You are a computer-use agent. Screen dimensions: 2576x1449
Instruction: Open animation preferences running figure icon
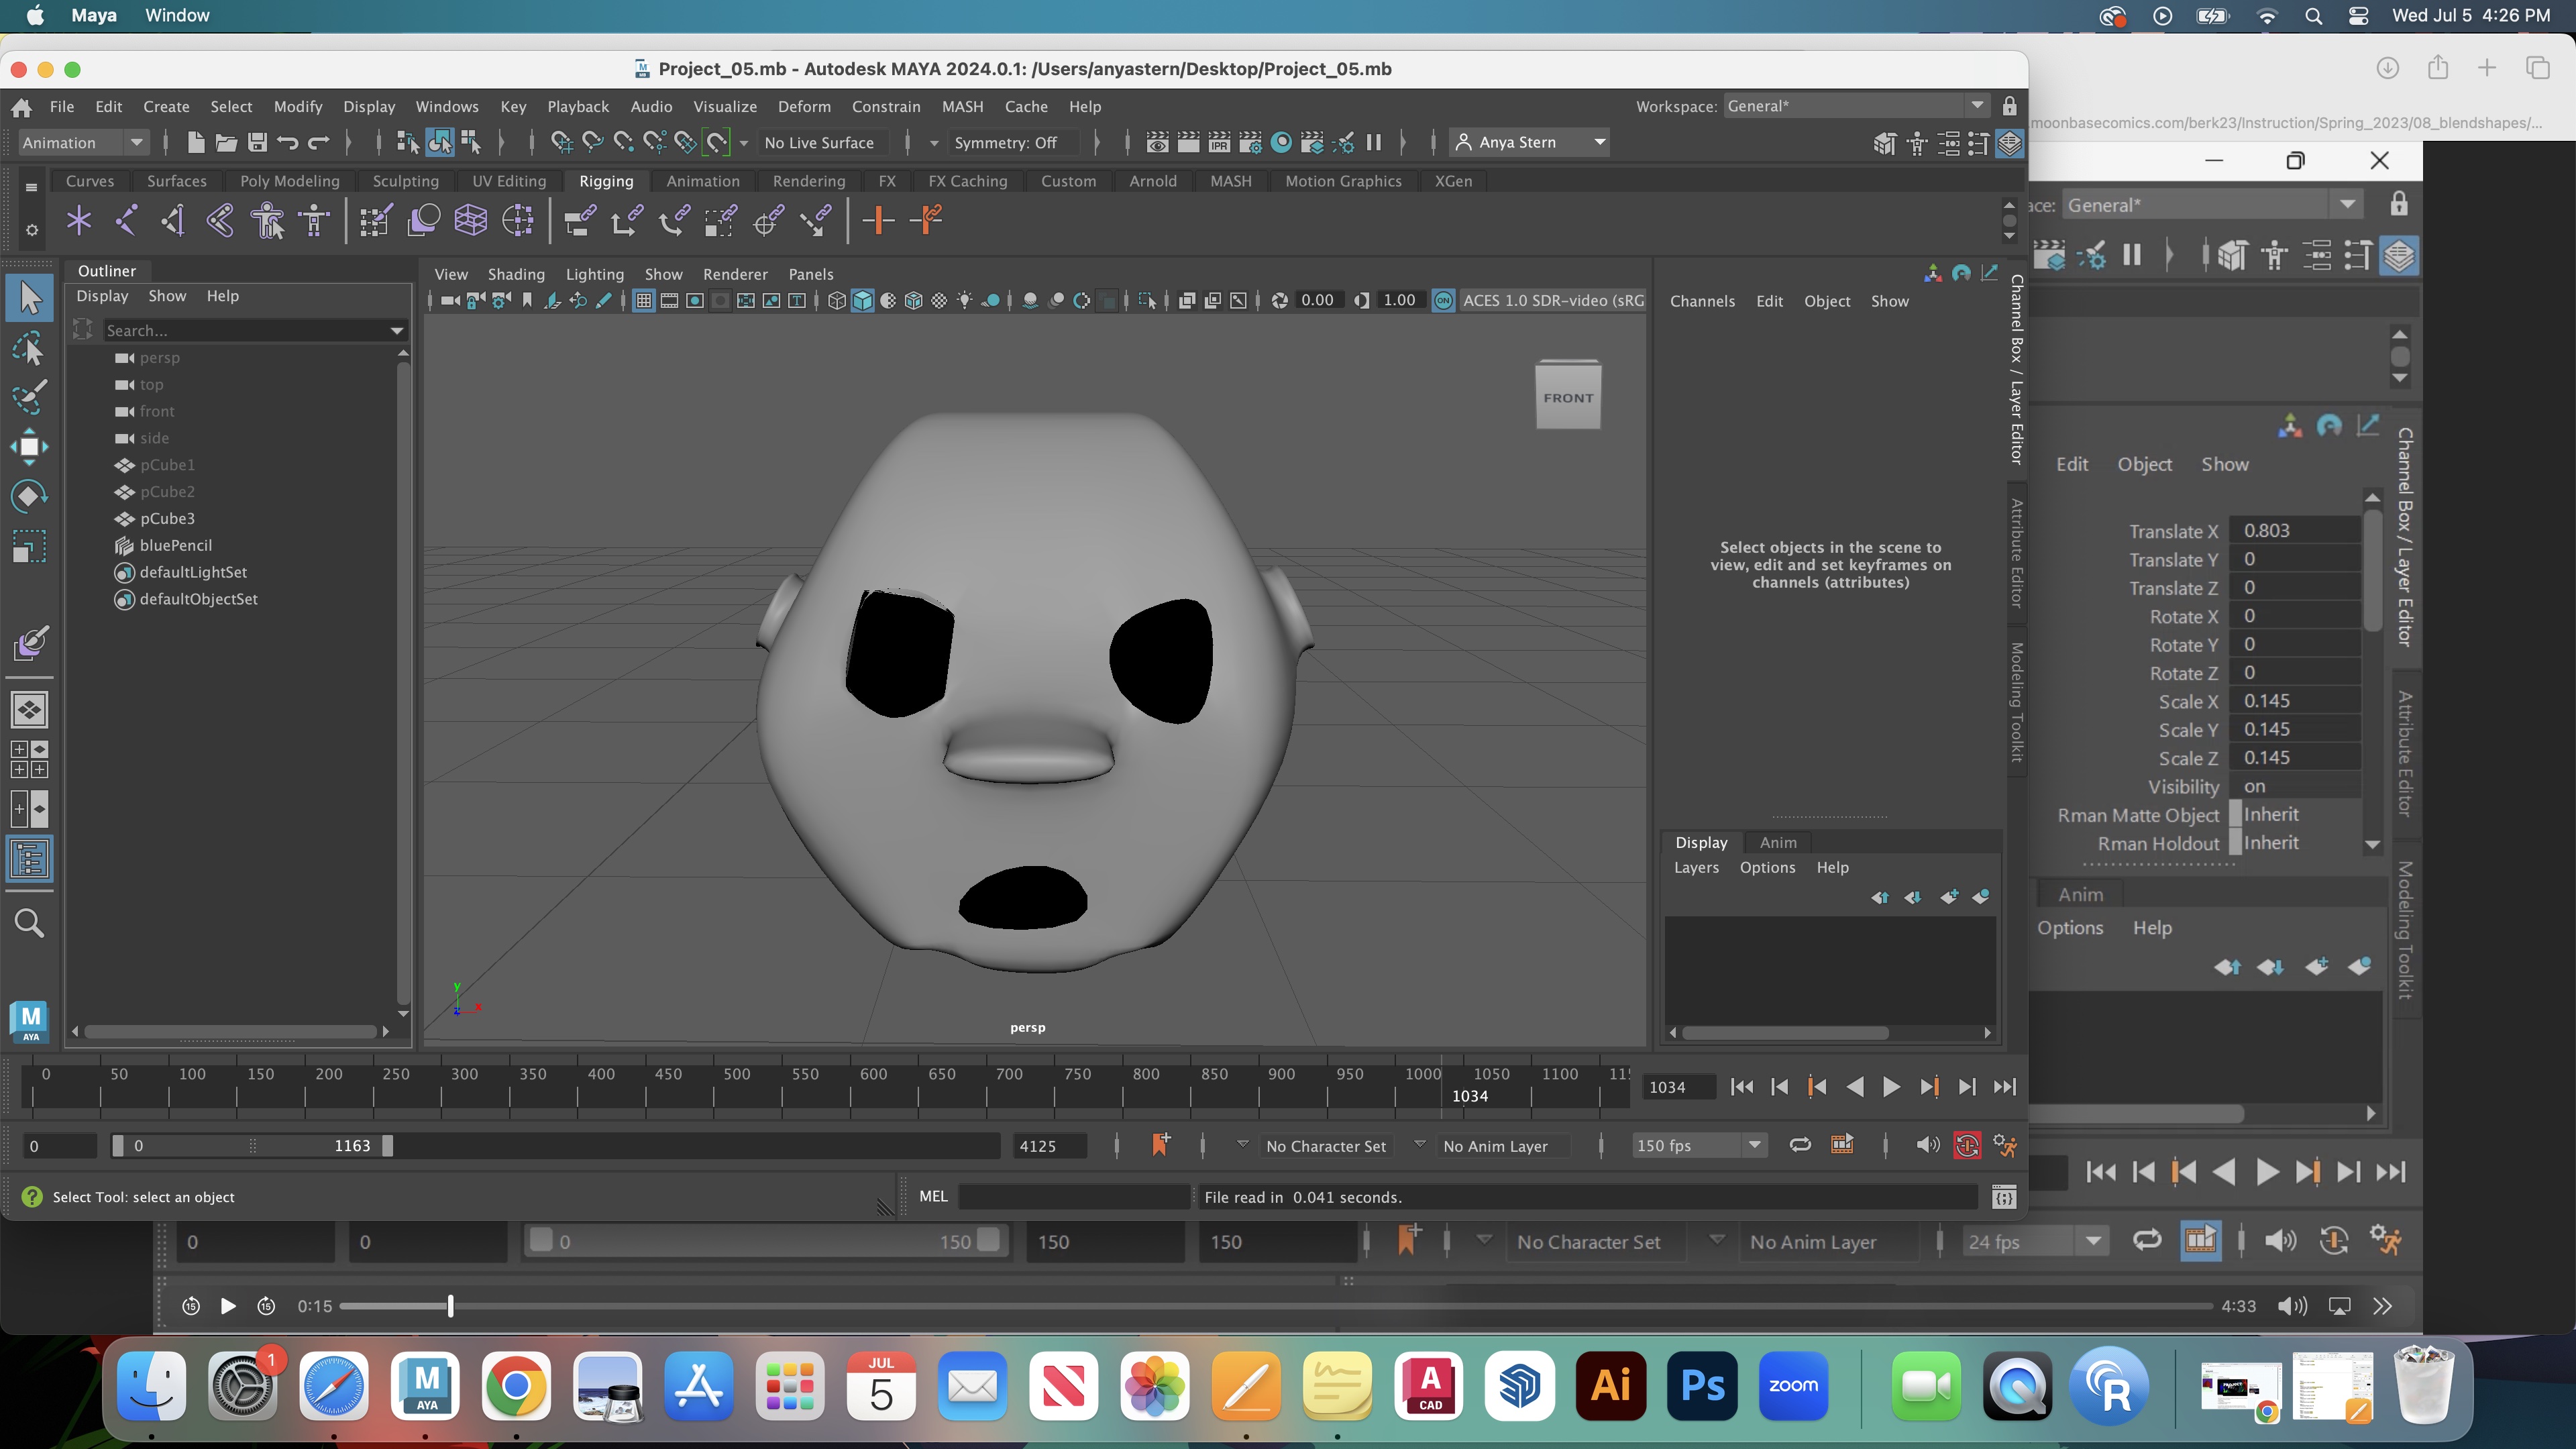tap(2005, 1146)
